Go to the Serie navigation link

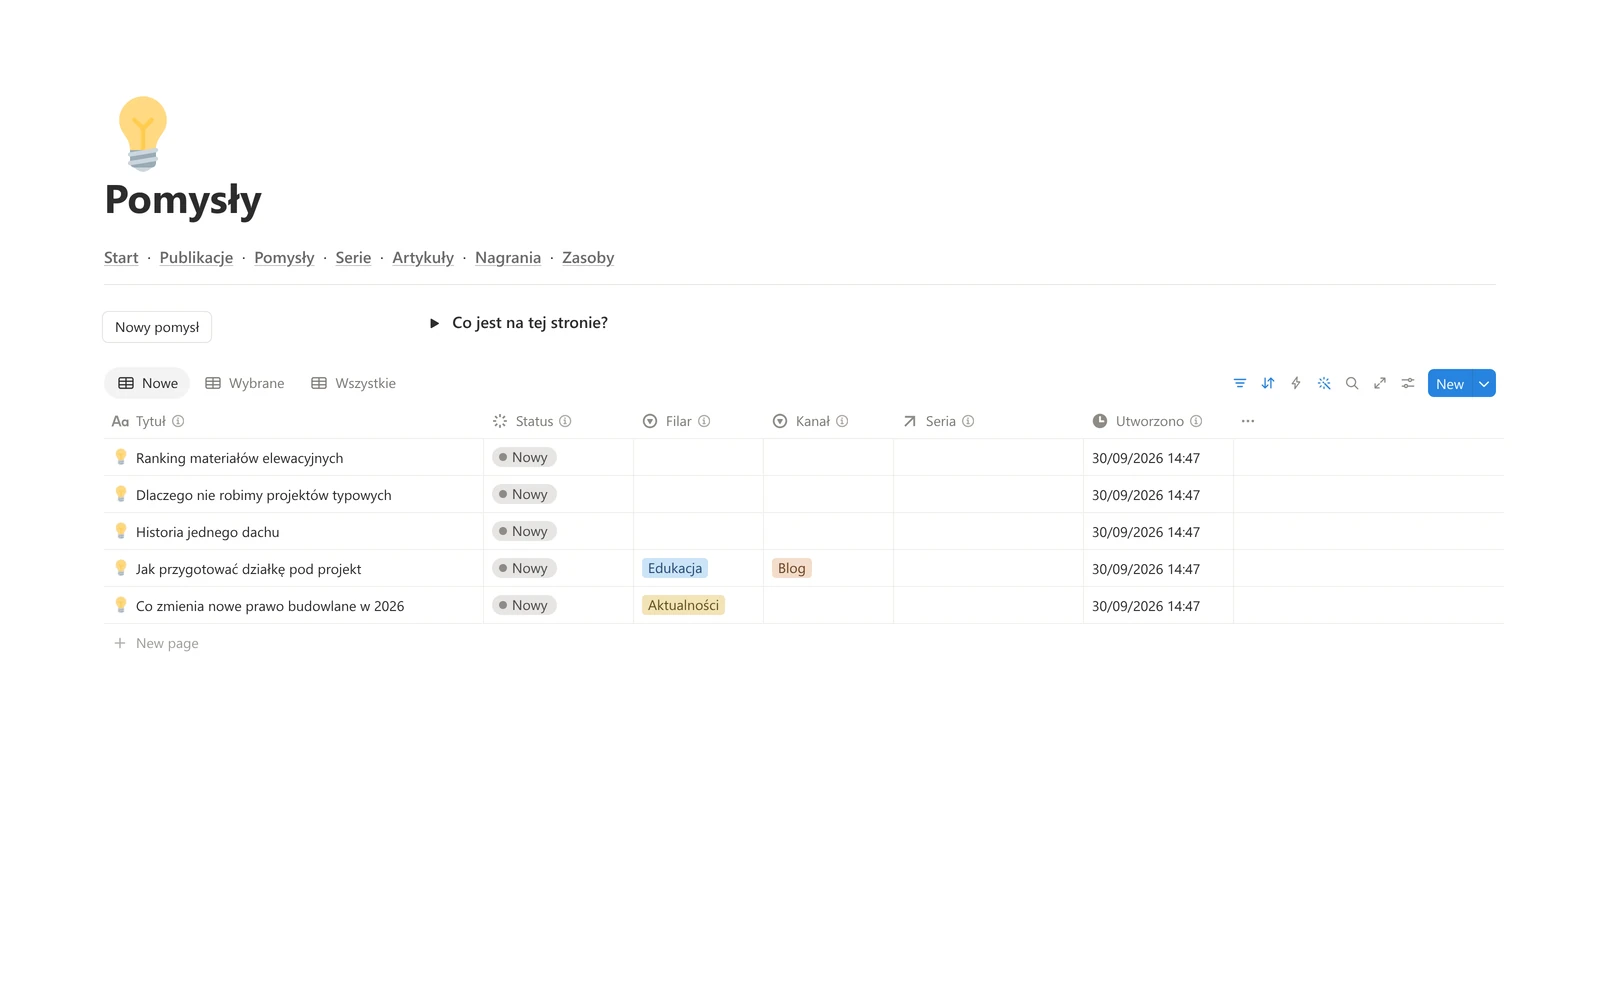point(353,257)
